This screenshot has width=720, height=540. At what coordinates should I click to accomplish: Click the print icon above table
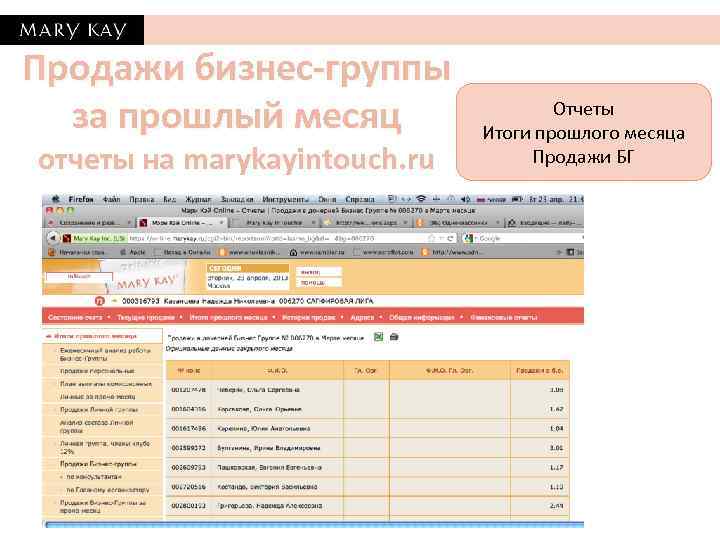394,337
